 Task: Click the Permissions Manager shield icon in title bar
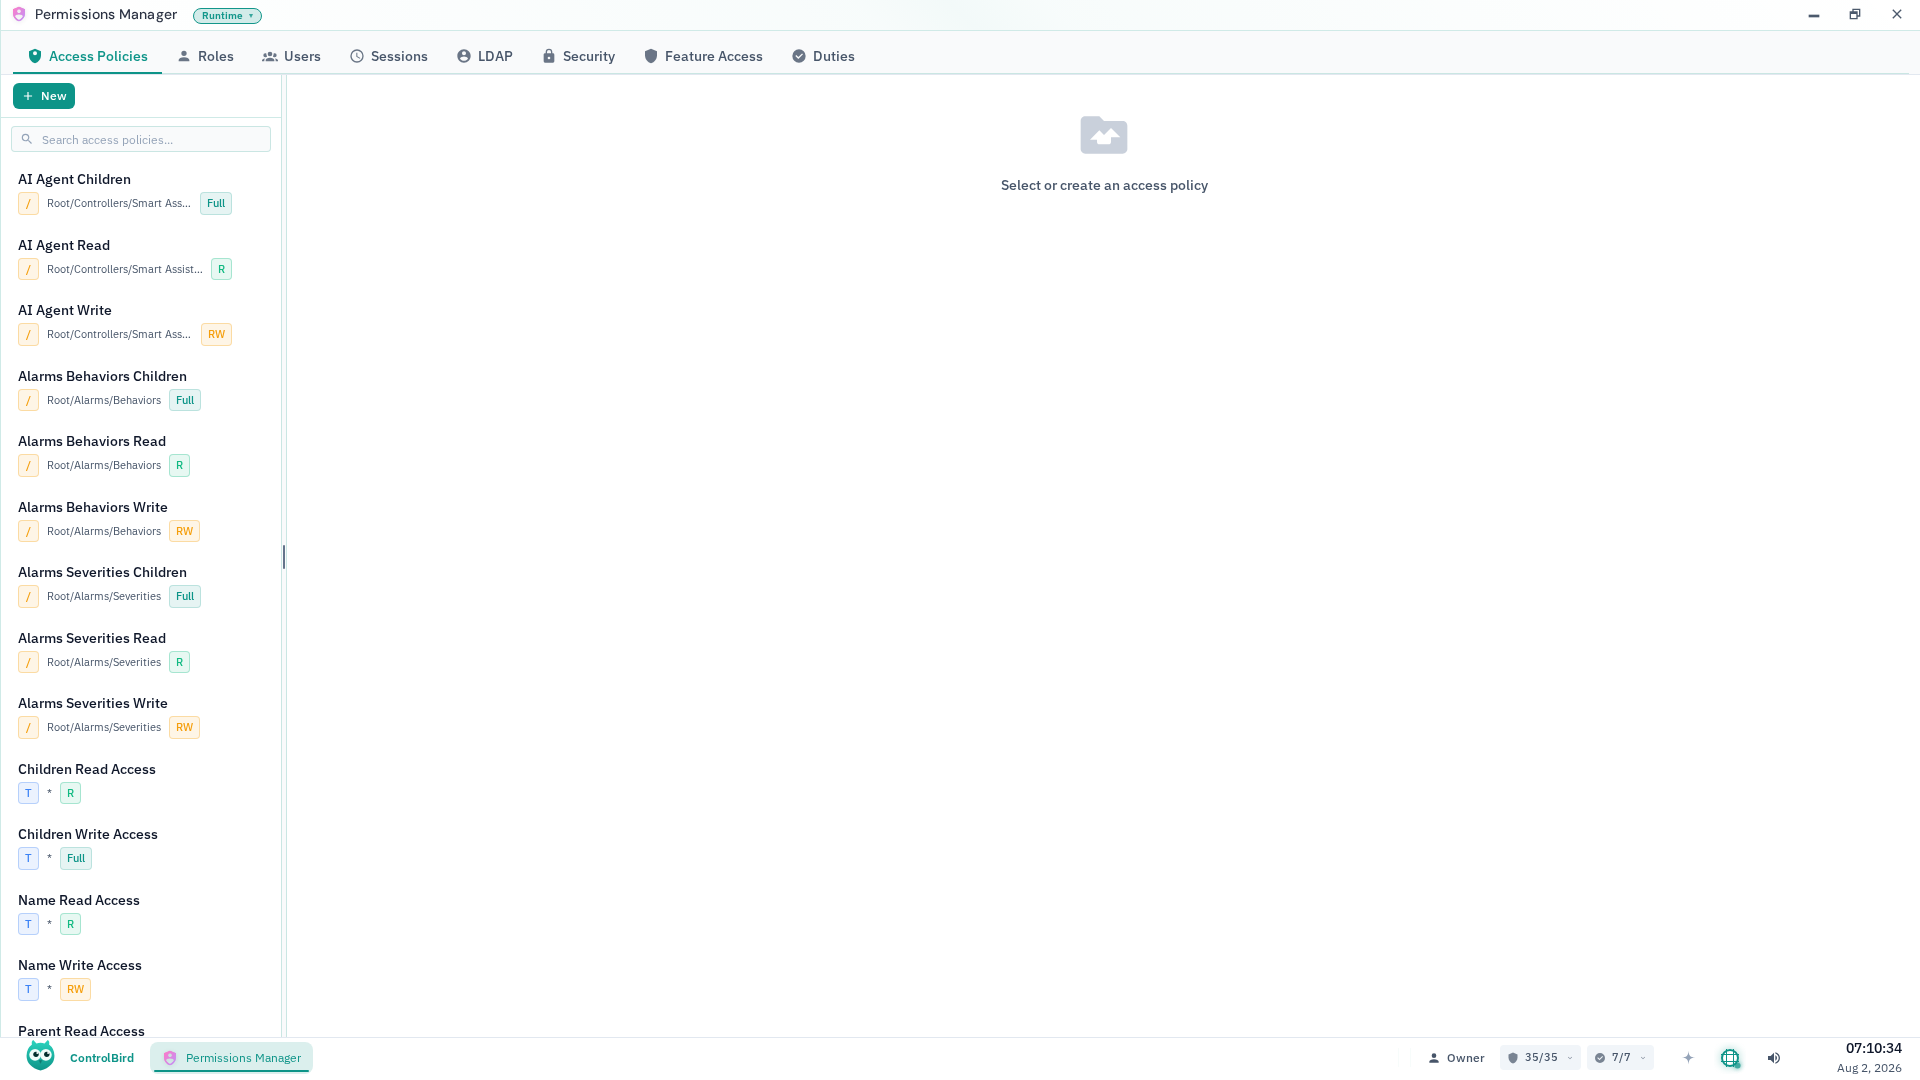19,15
